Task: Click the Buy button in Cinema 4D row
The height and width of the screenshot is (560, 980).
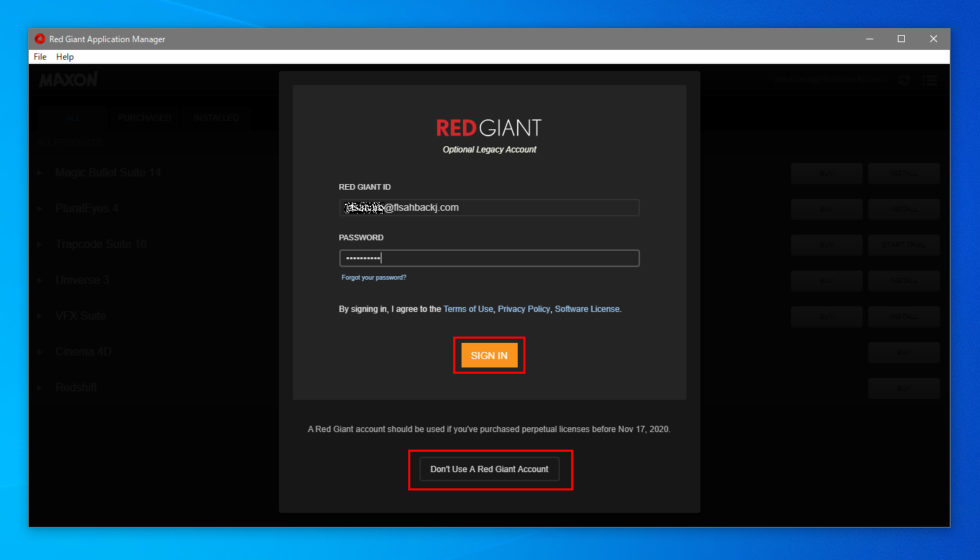Action: pyautogui.click(x=904, y=352)
